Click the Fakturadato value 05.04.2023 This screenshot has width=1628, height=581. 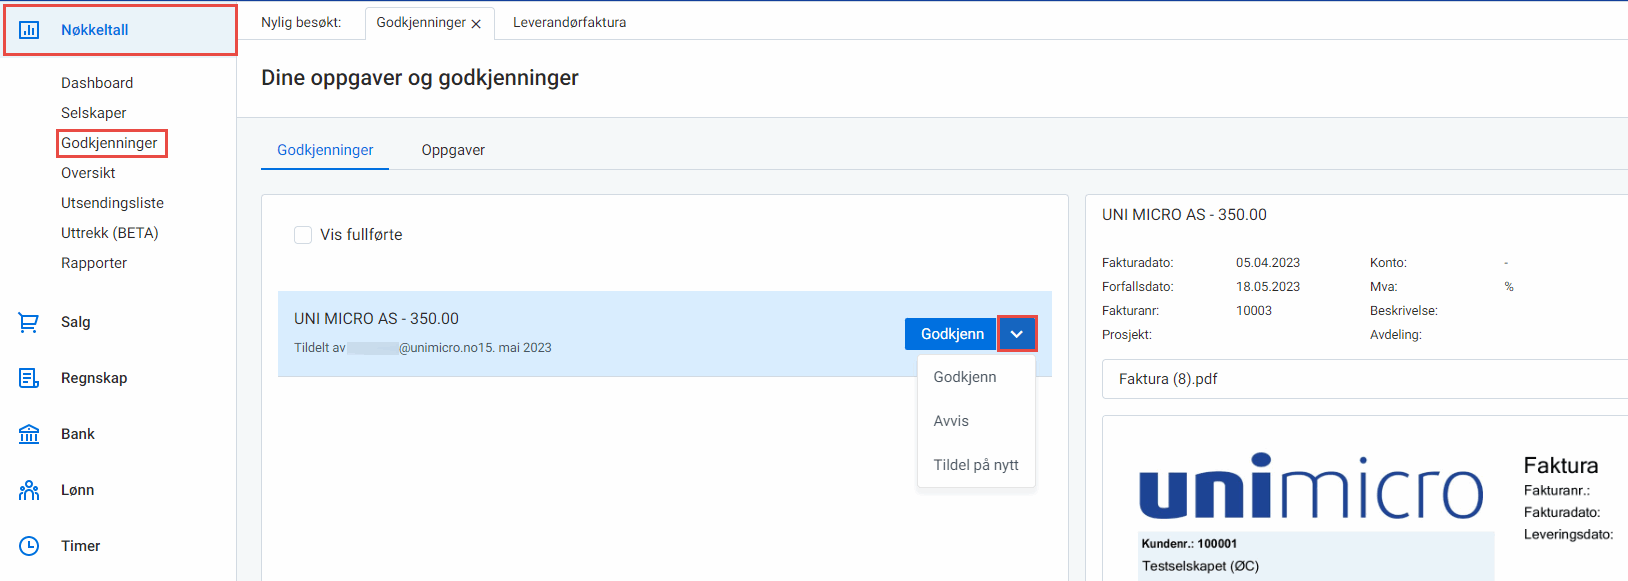tap(1268, 263)
